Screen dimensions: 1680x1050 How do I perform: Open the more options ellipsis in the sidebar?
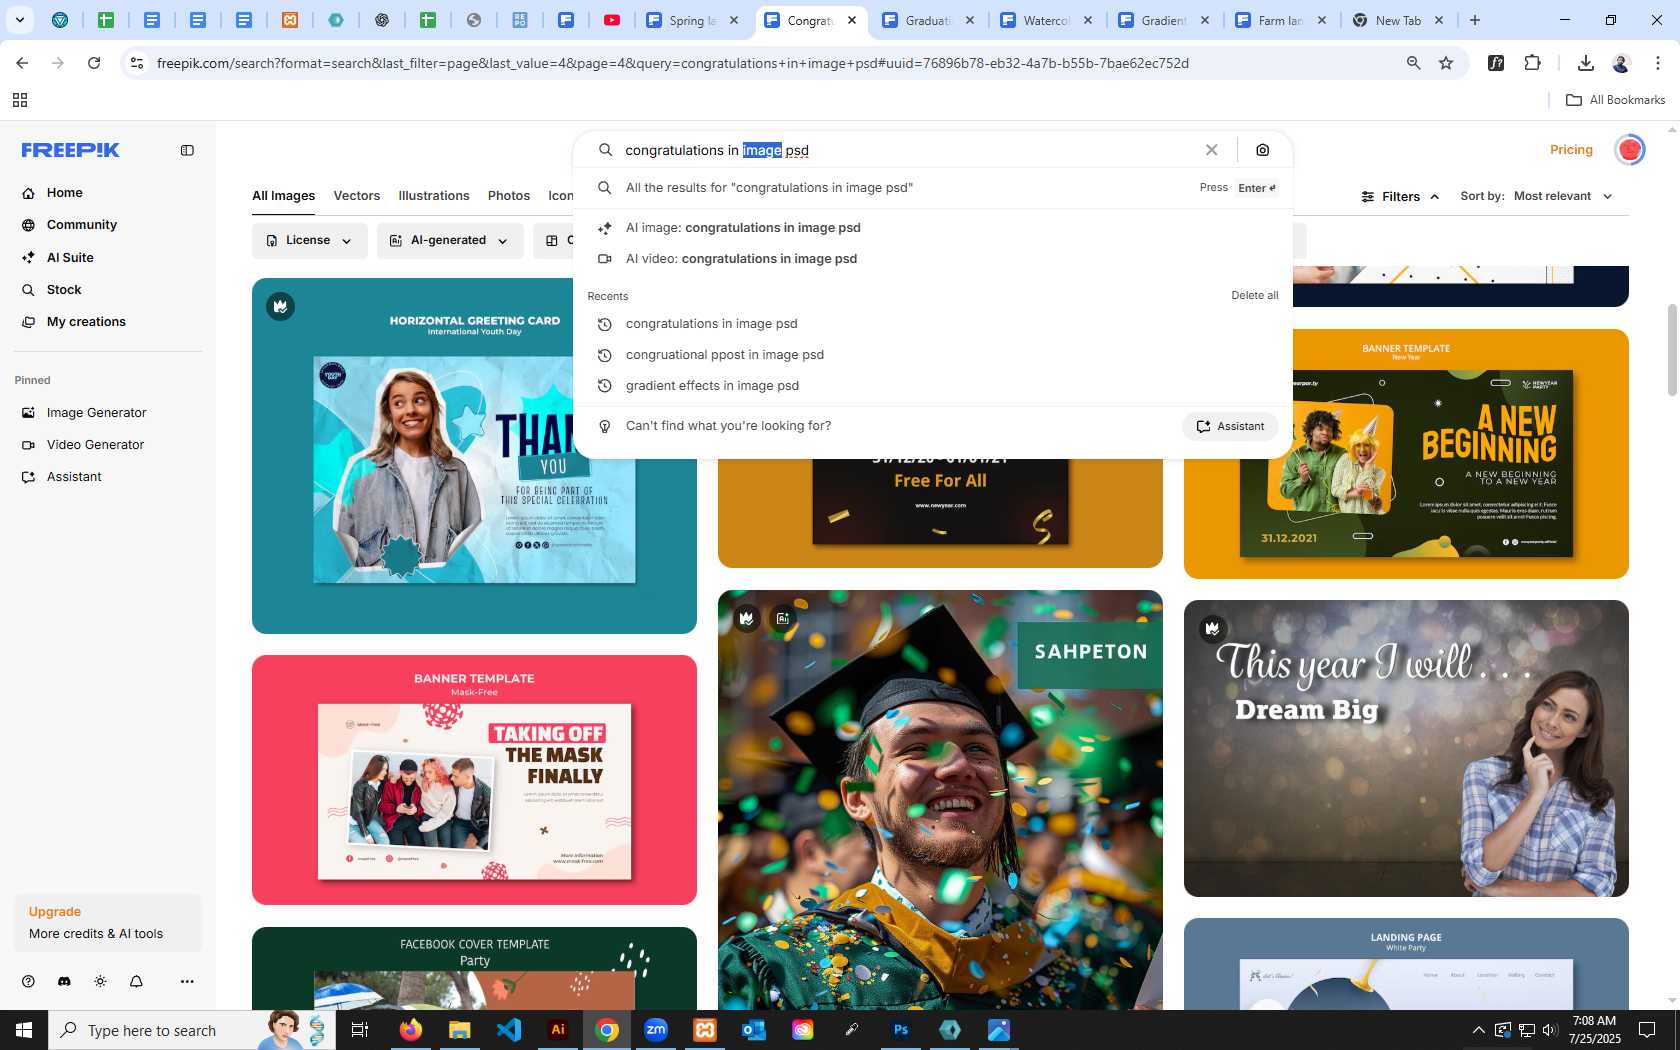coord(187,982)
